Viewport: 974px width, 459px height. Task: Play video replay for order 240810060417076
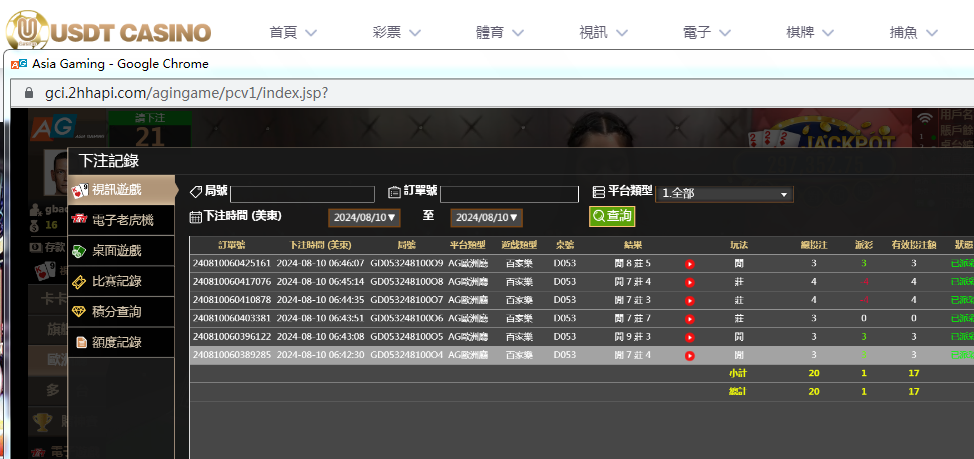(690, 282)
